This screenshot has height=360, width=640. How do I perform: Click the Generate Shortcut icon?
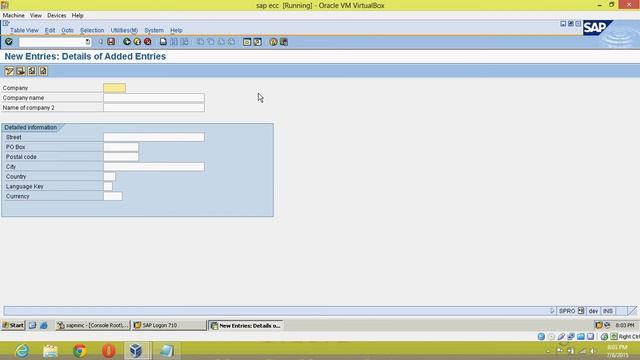[x=258, y=42]
